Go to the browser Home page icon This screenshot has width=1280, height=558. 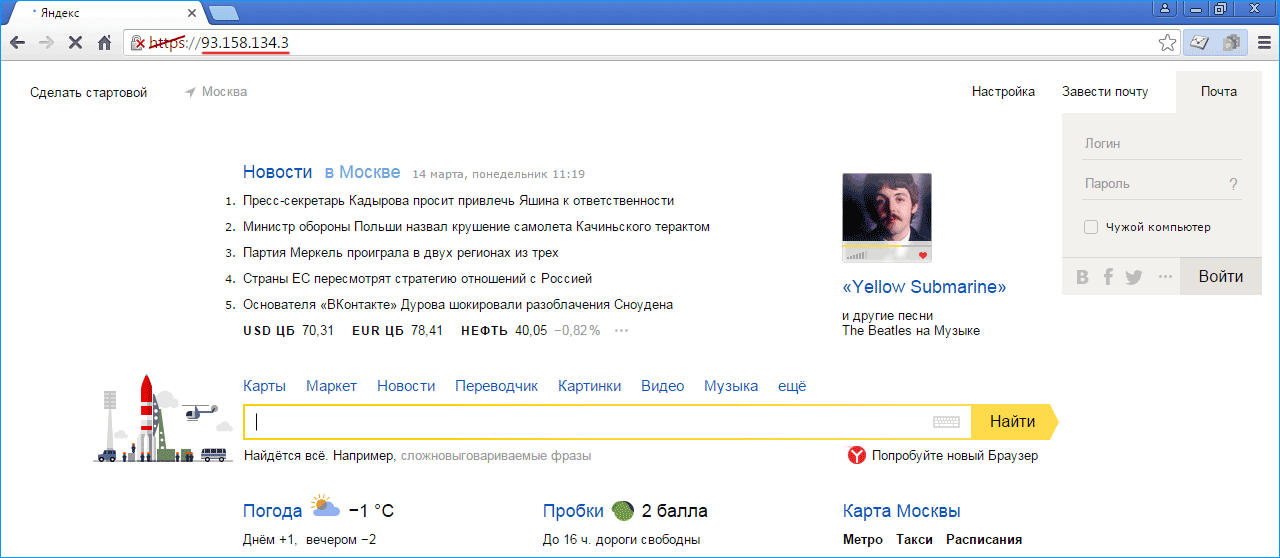(x=104, y=43)
